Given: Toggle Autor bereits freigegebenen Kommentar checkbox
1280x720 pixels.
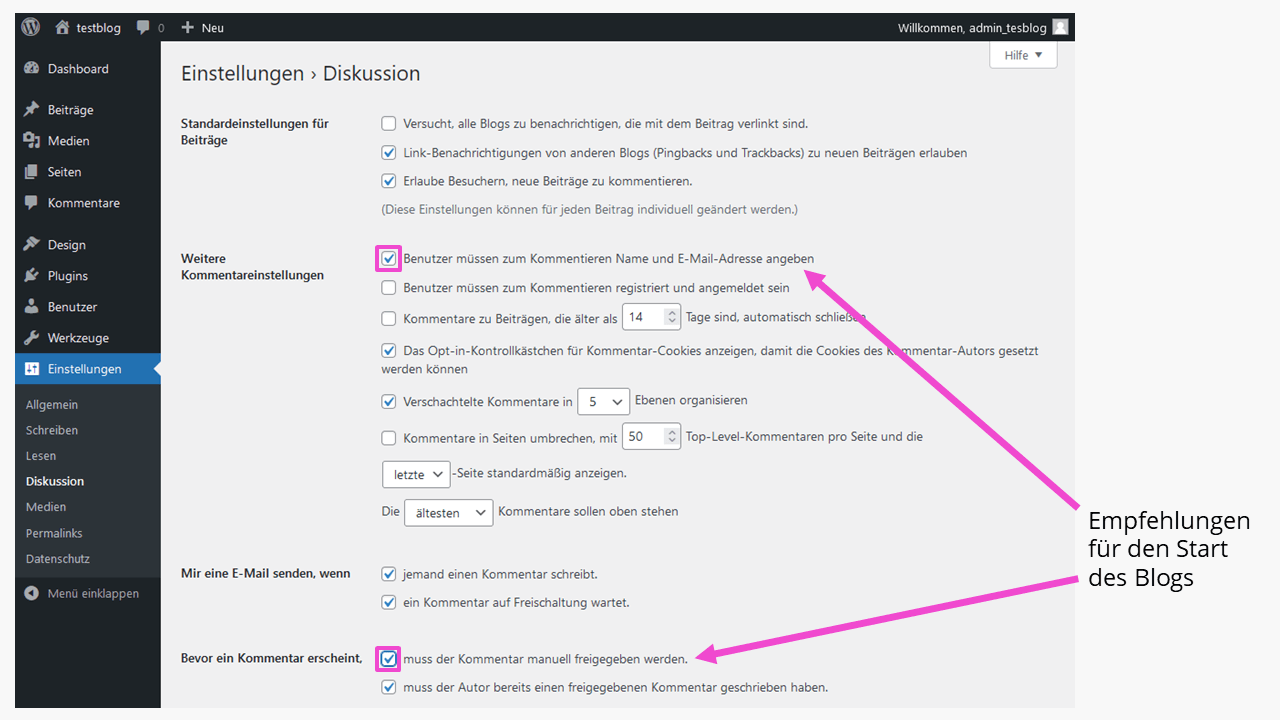Looking at the screenshot, I should 389,688.
